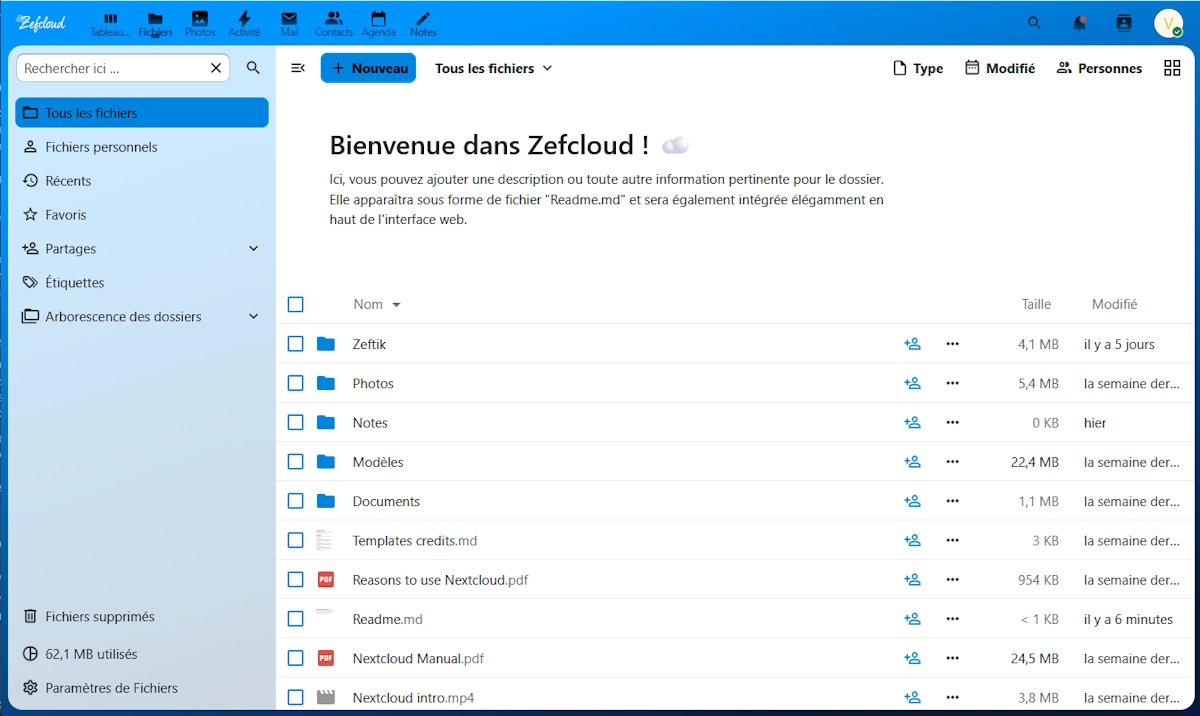Share the Zeftik folder via share icon

pos(912,344)
